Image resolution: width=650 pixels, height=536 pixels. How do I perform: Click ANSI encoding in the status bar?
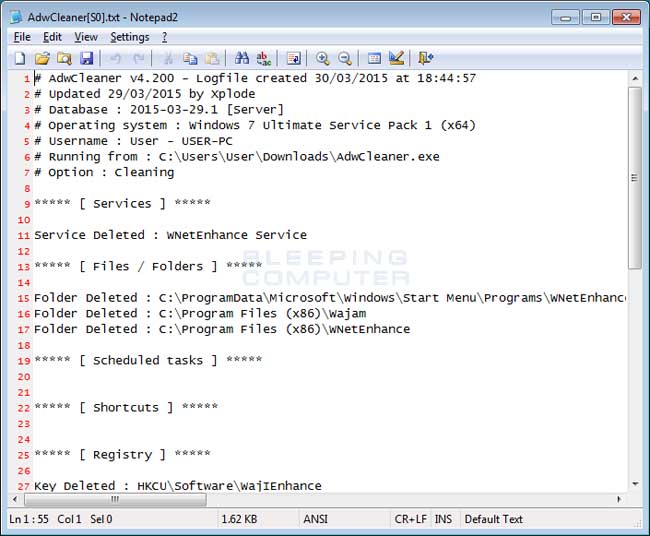click(316, 519)
